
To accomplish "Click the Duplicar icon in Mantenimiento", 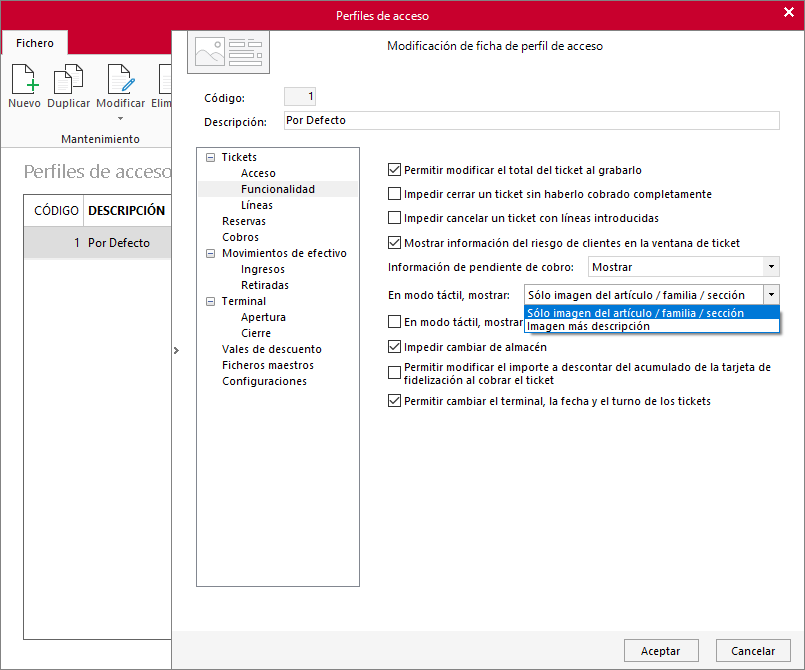I will 68,79.
